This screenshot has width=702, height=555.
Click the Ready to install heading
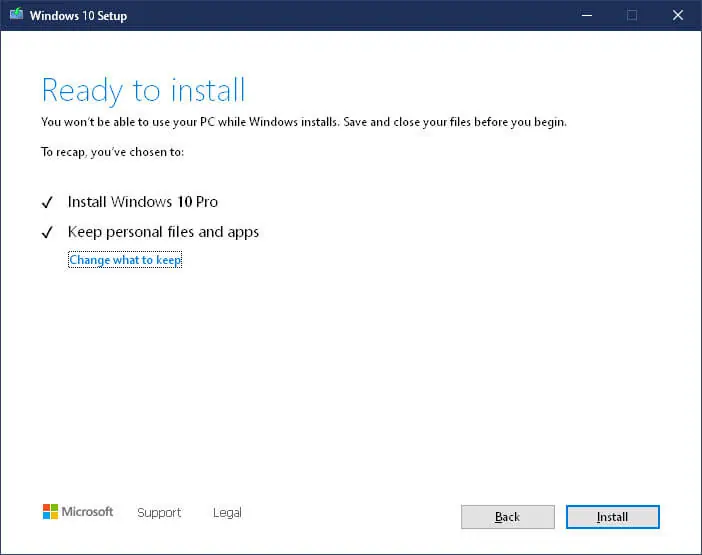(143, 91)
